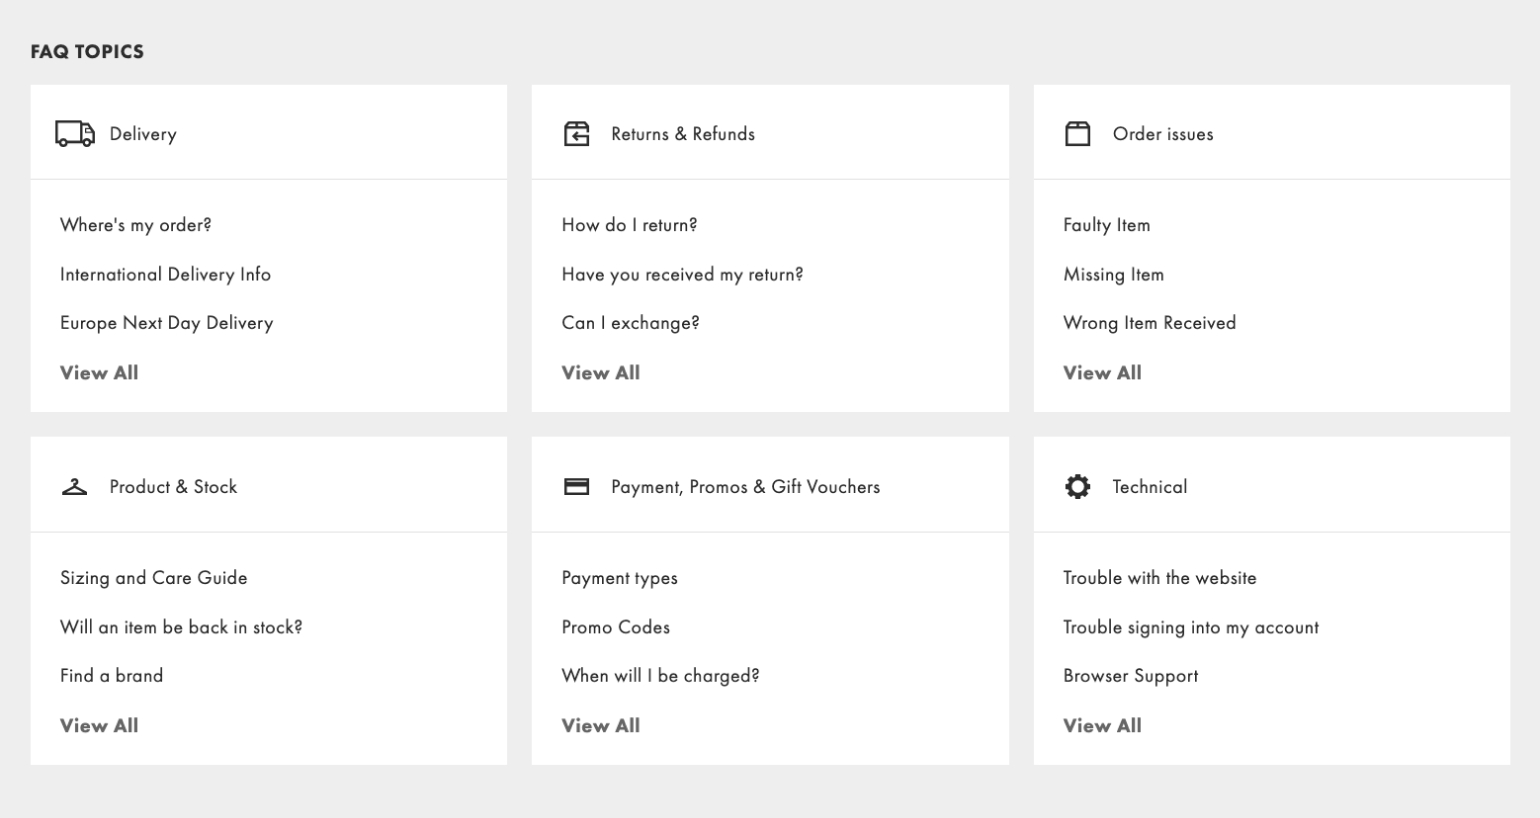The image size is (1540, 818).
Task: Open the Returns & Refunds topic heading
Action: (x=683, y=134)
